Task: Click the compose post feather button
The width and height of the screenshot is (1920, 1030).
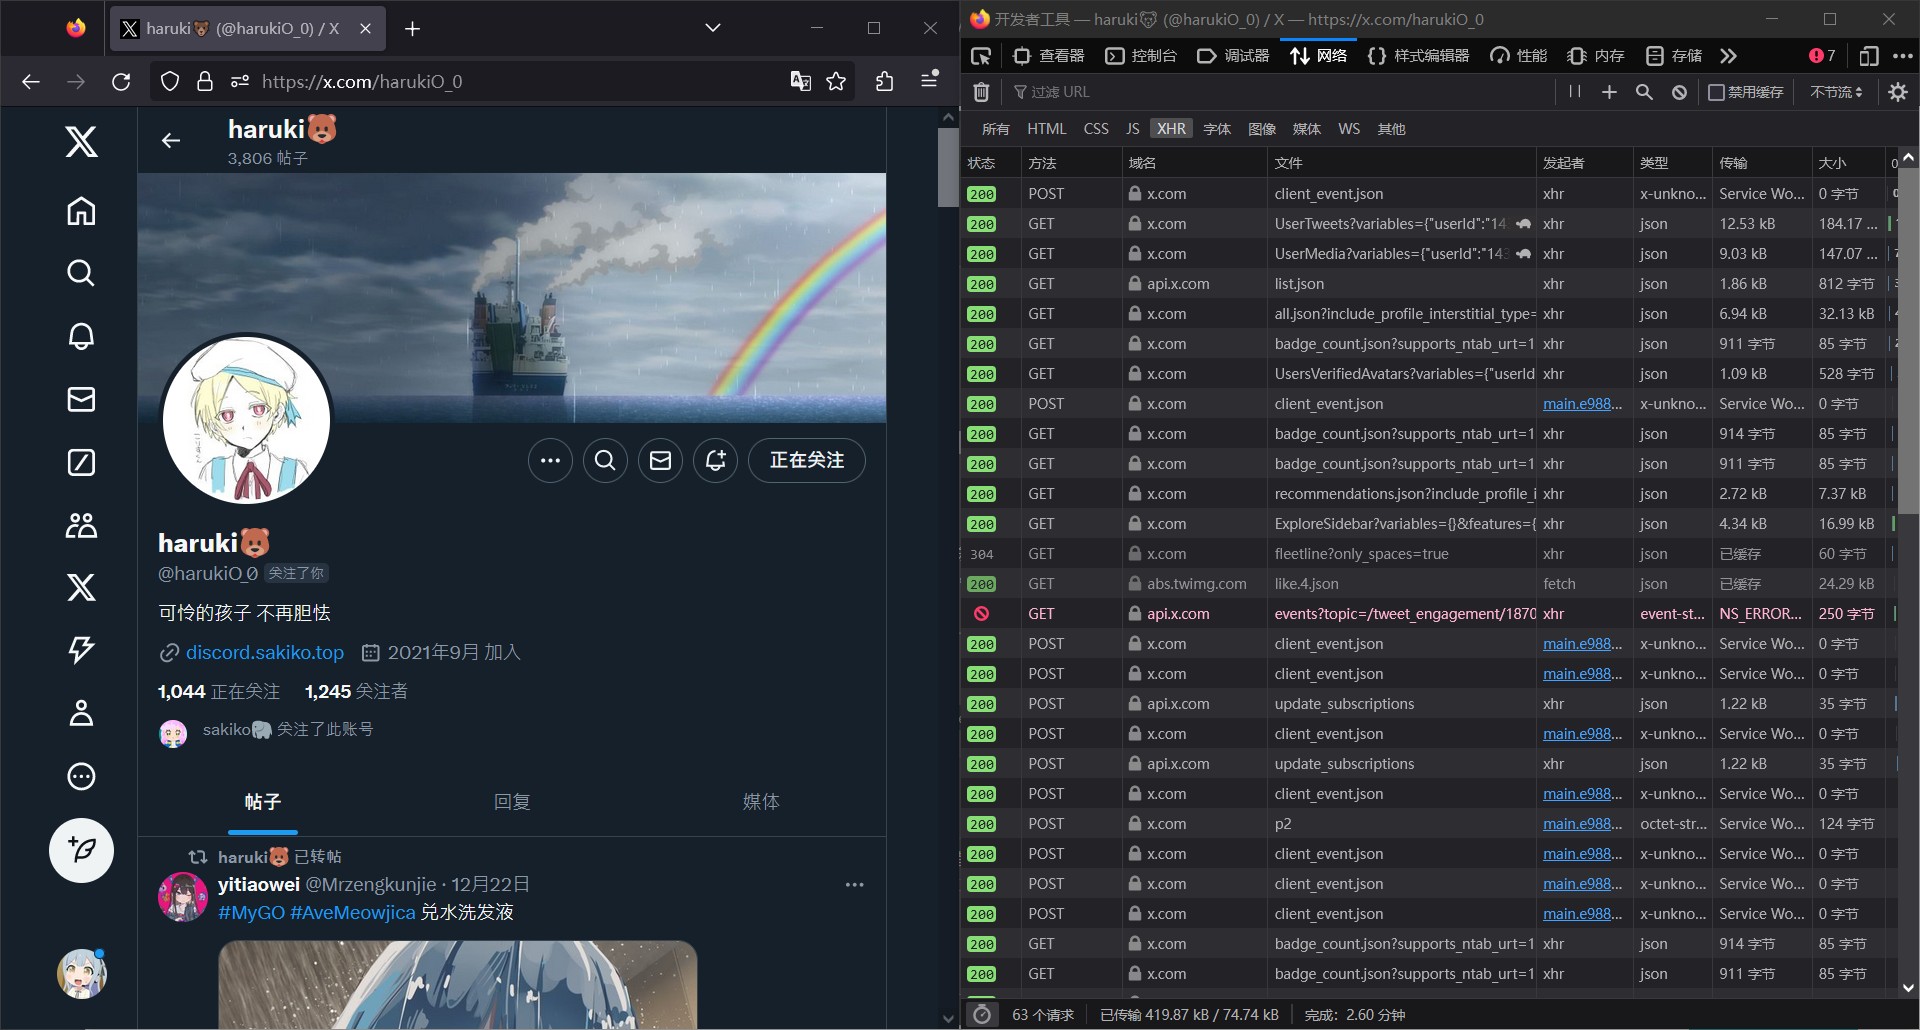Action: [x=81, y=850]
